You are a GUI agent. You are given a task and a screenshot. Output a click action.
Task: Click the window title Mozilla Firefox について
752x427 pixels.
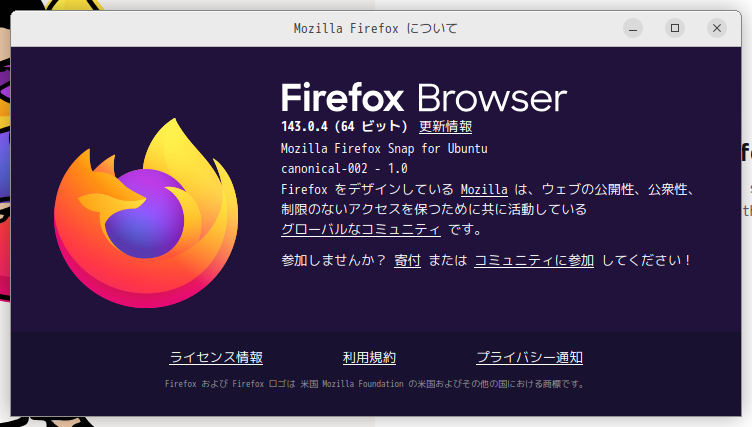(376, 29)
